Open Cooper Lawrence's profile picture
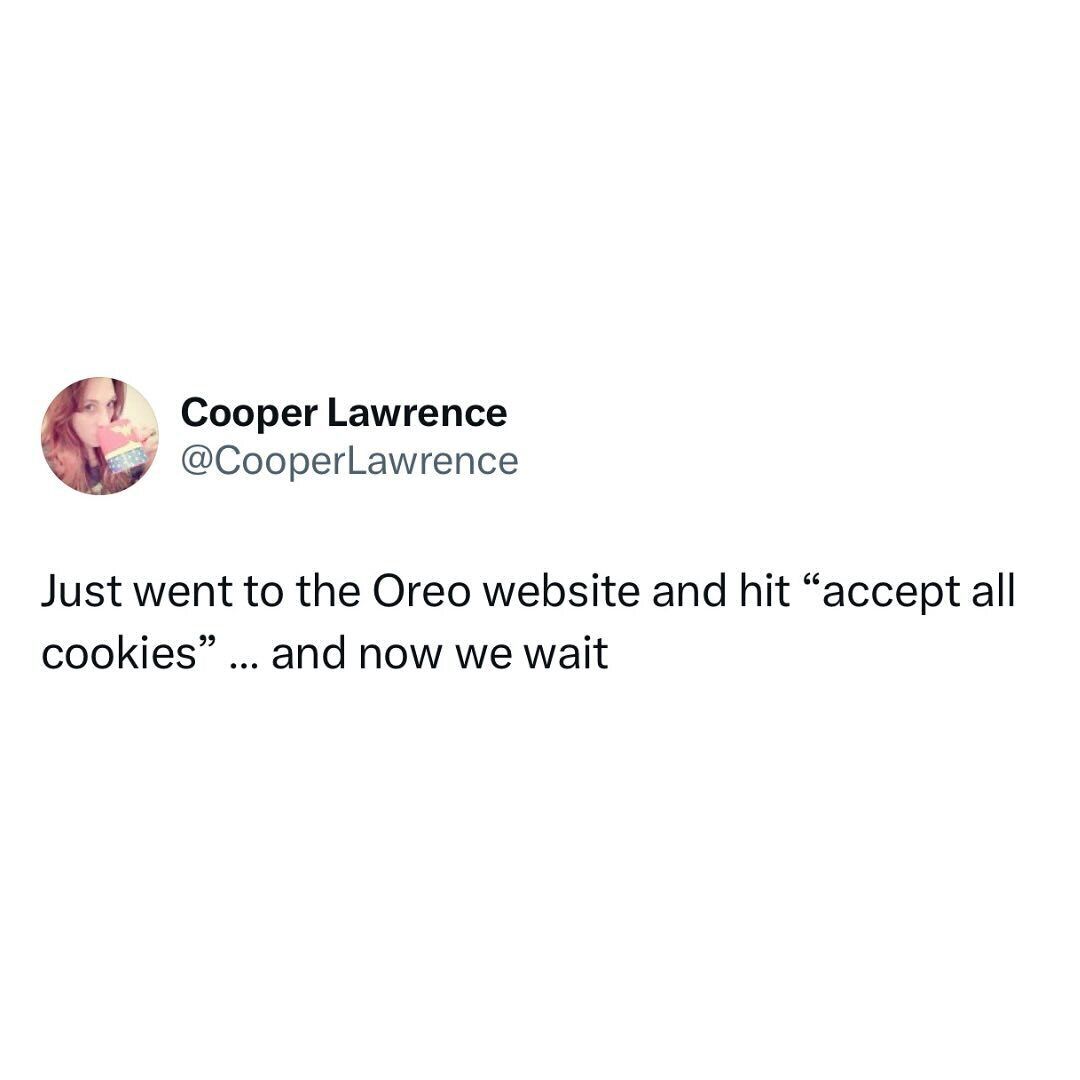Image resolution: width=1080 pixels, height=1080 pixels. 100,436
